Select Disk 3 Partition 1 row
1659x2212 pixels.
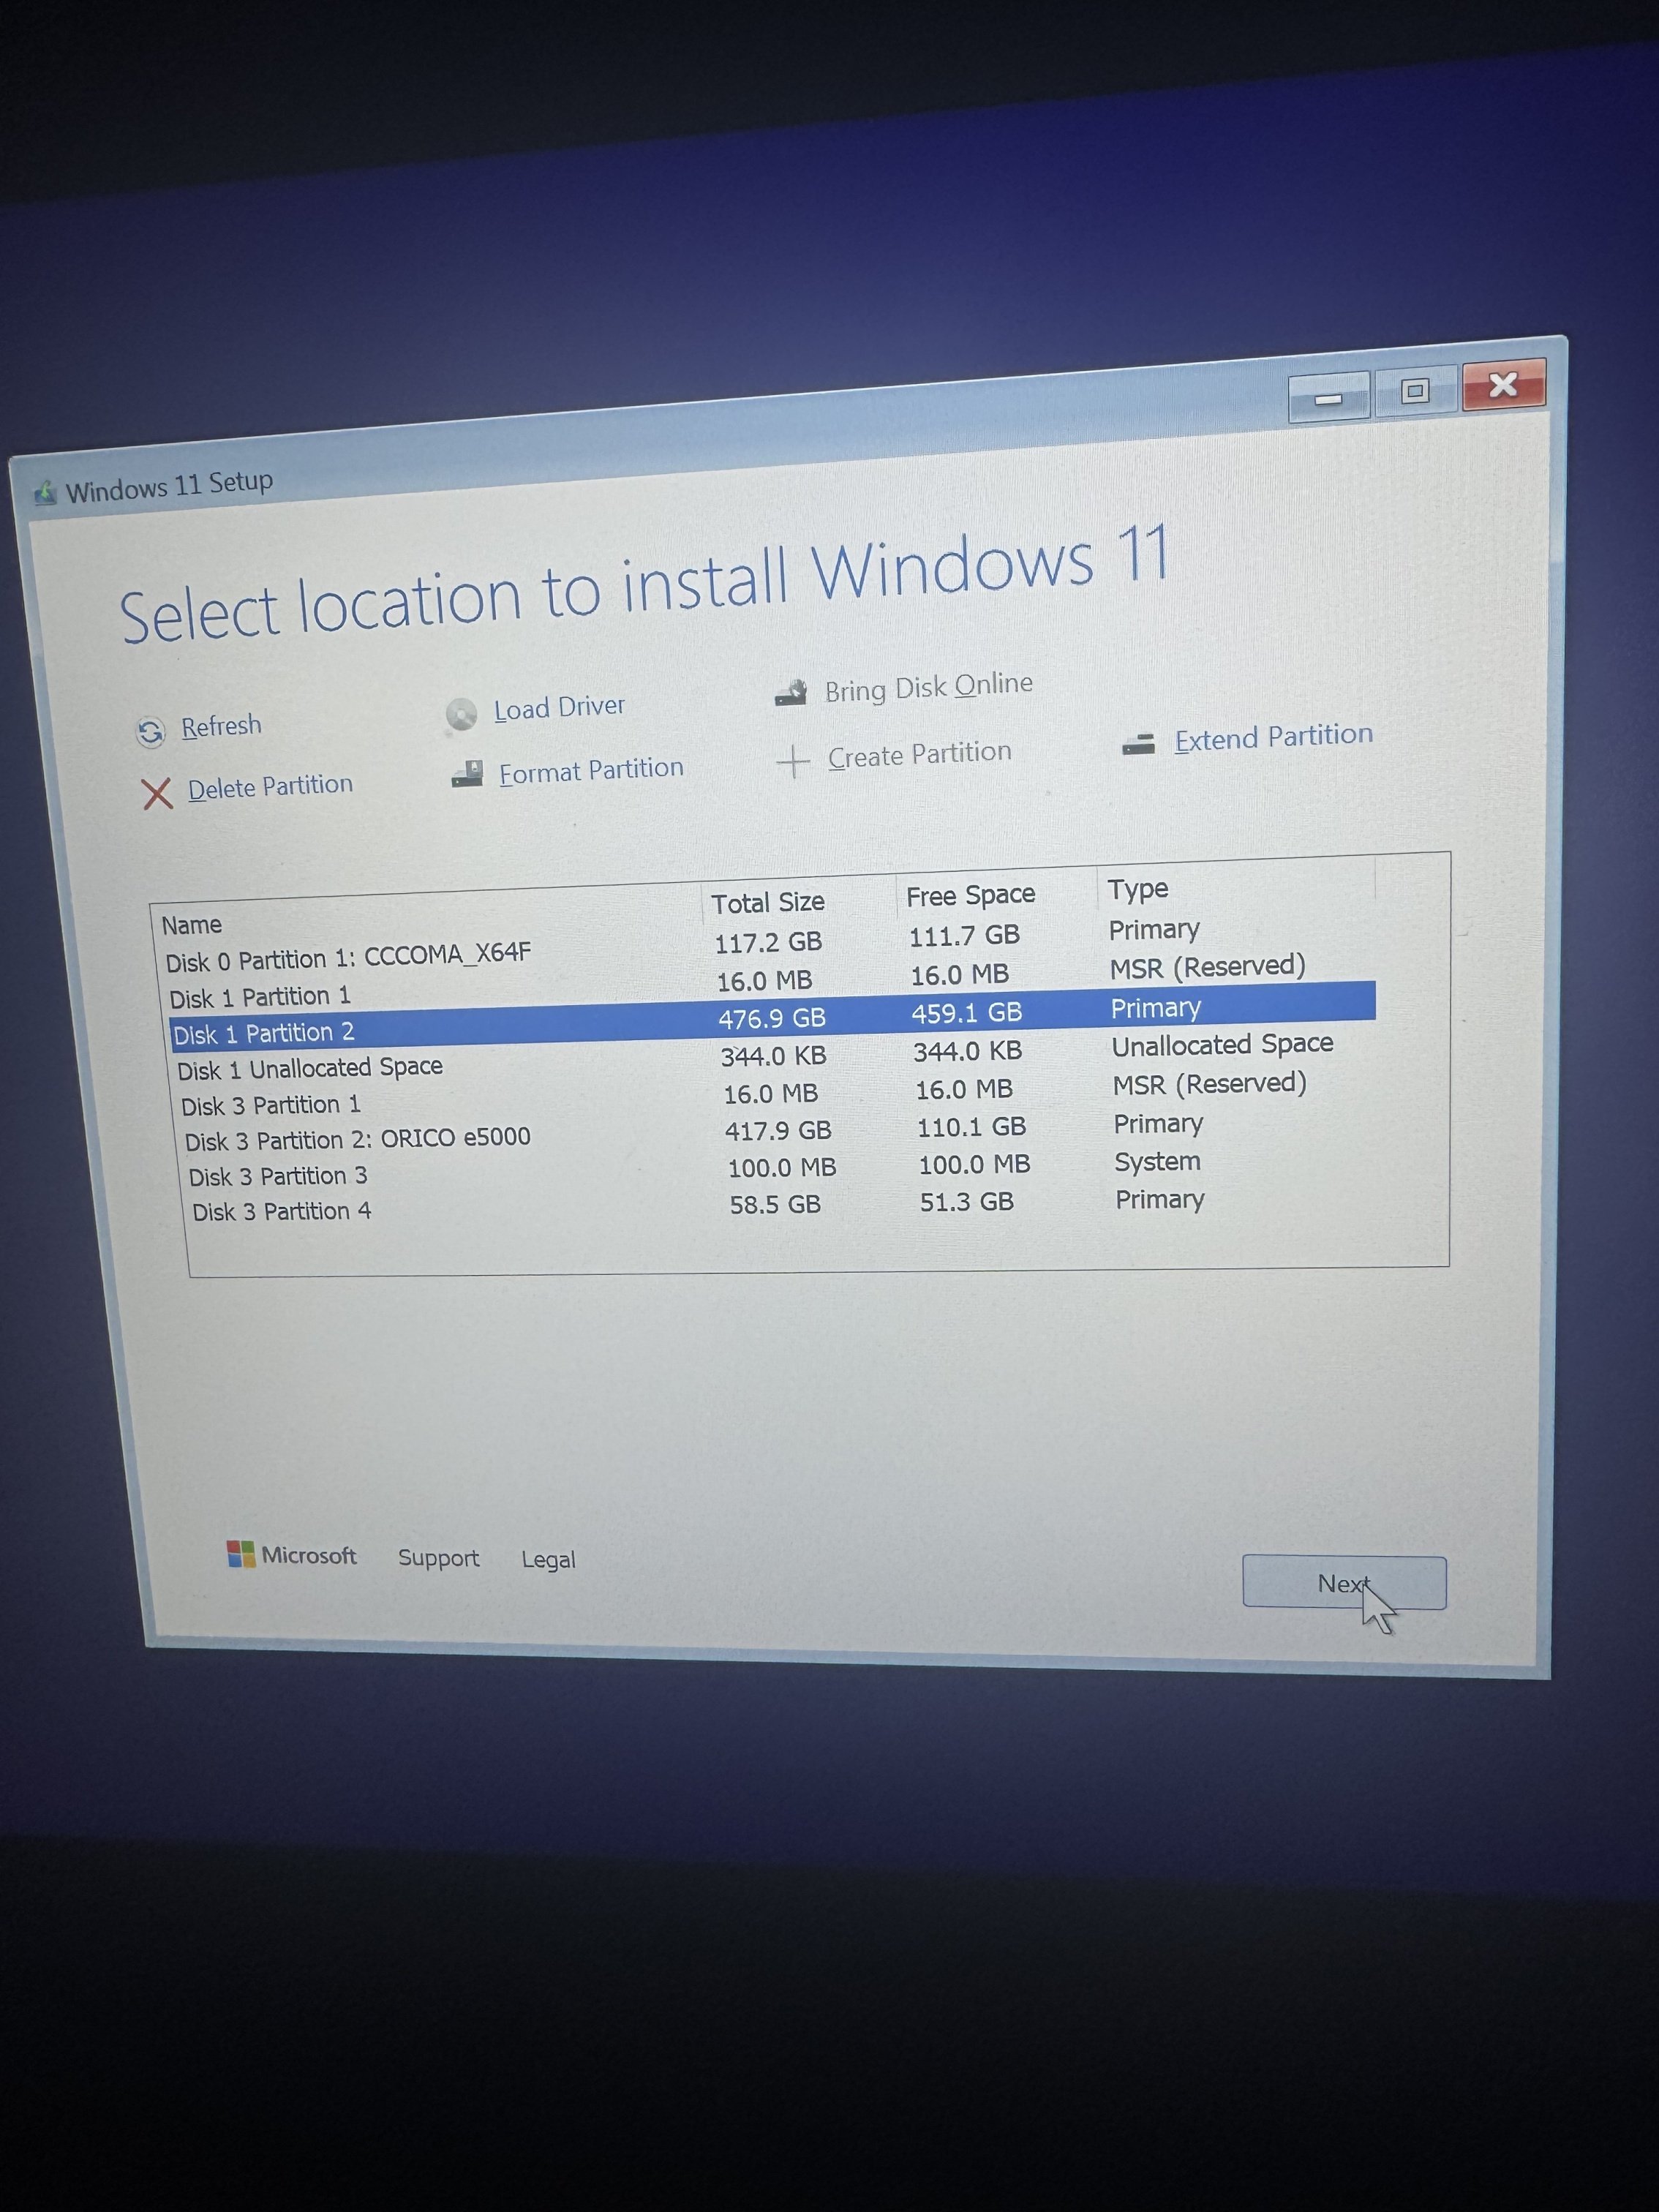point(777,1095)
